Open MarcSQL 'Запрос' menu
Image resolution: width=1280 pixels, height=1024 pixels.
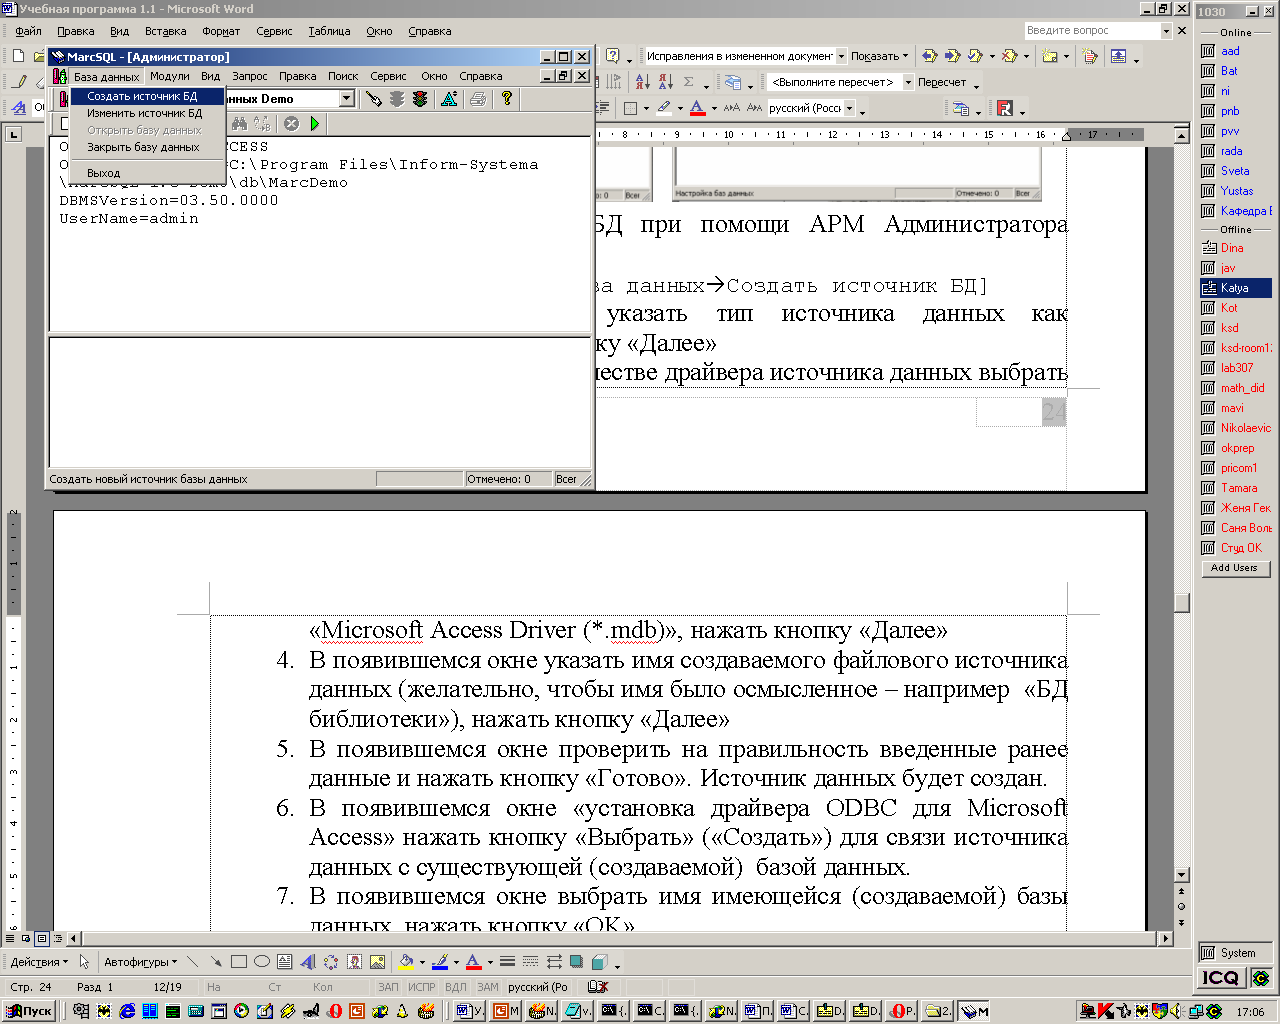(x=250, y=76)
